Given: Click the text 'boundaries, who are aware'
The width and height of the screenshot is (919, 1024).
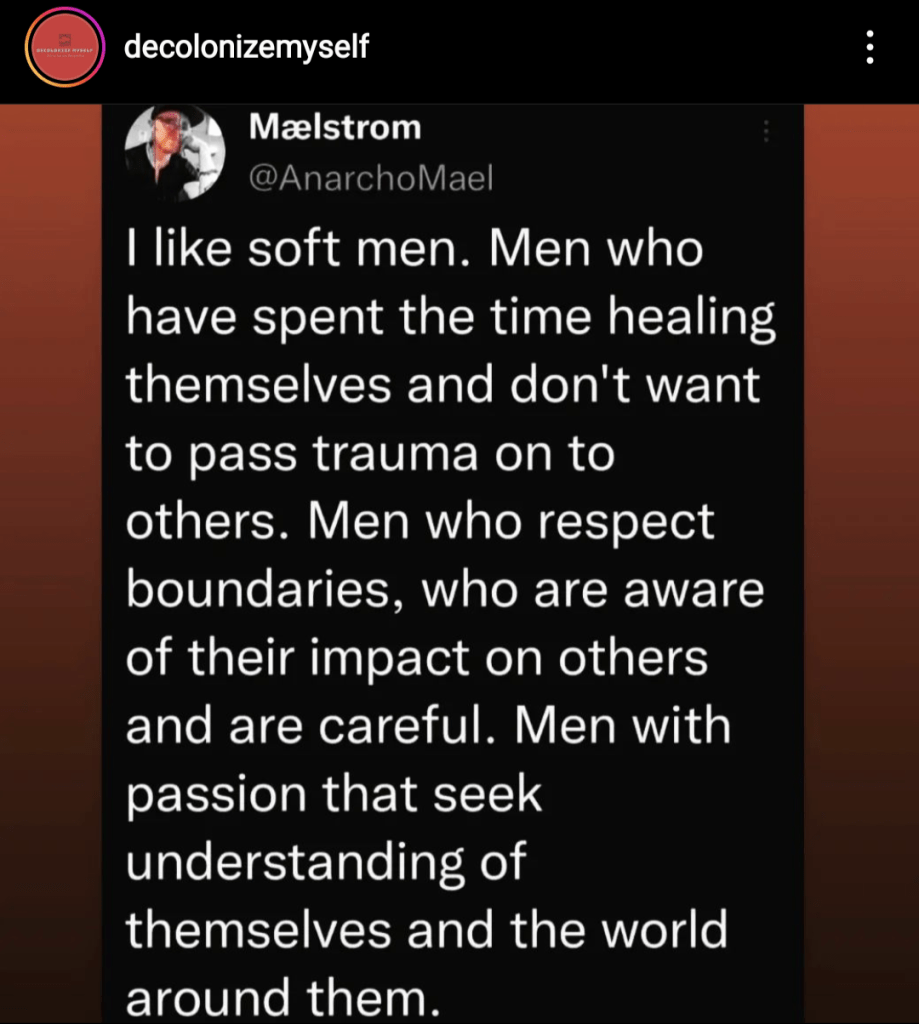Looking at the screenshot, I should pyautogui.click(x=445, y=589).
